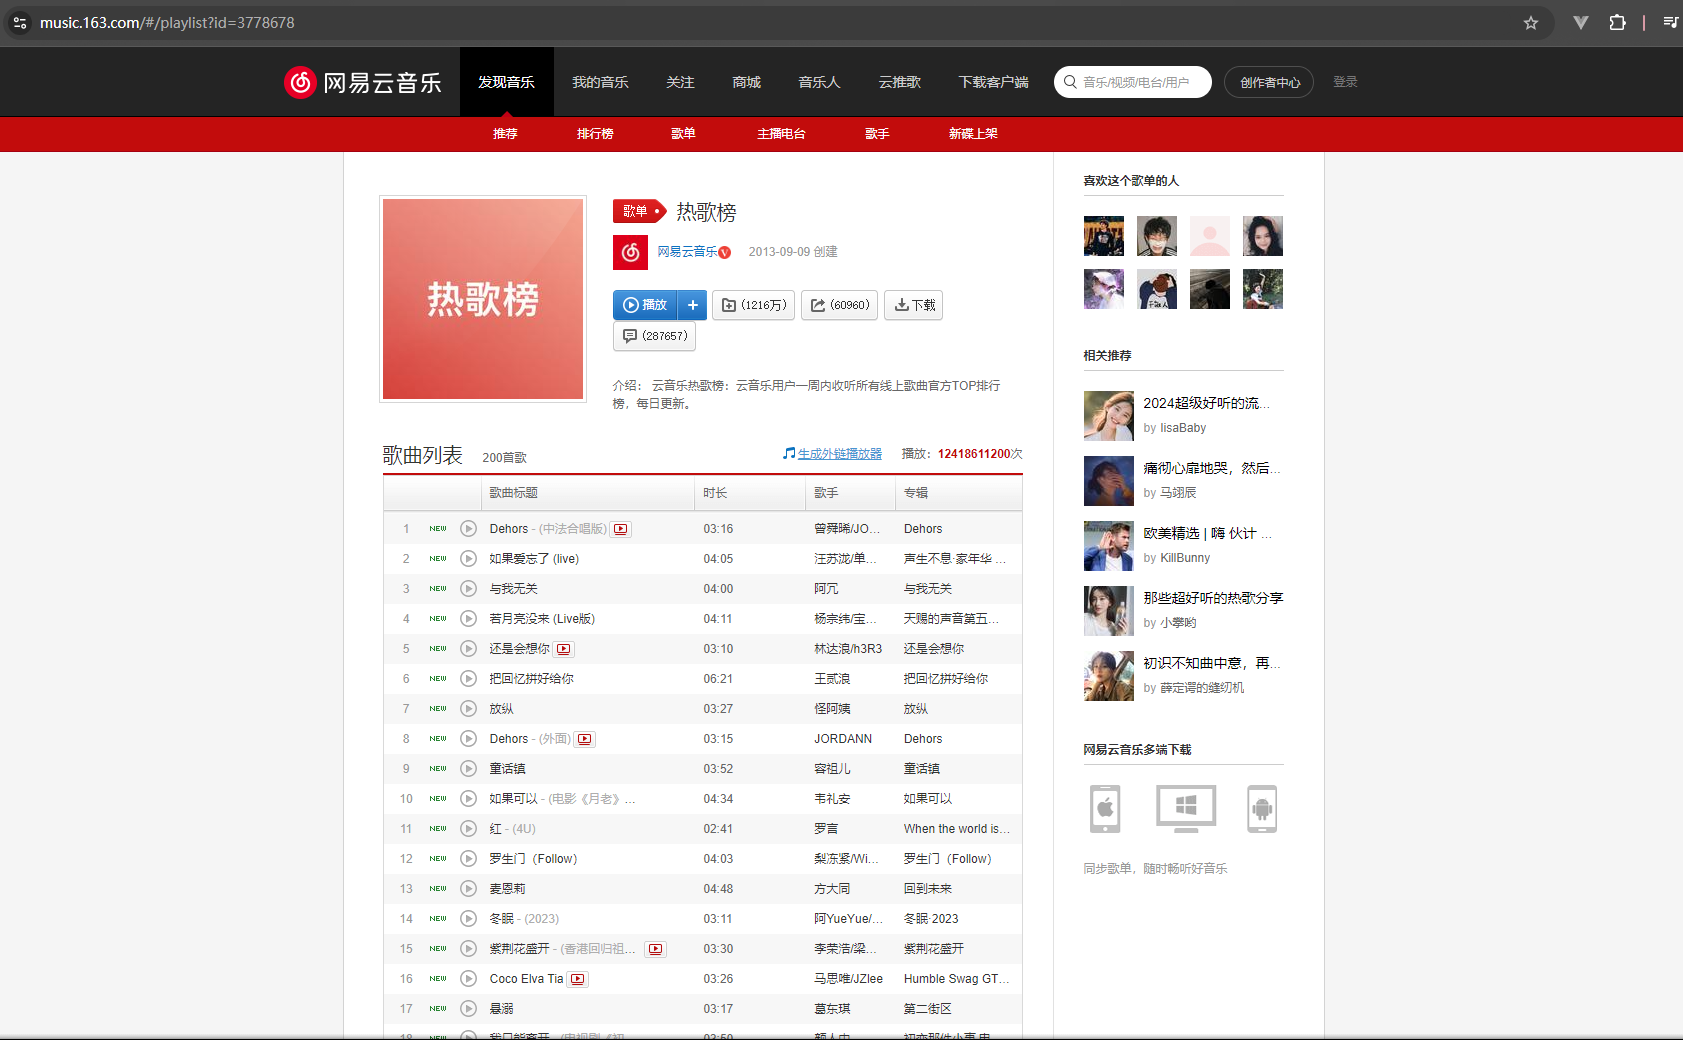
Task: Open 主播电台 in subnav
Action: (x=781, y=134)
